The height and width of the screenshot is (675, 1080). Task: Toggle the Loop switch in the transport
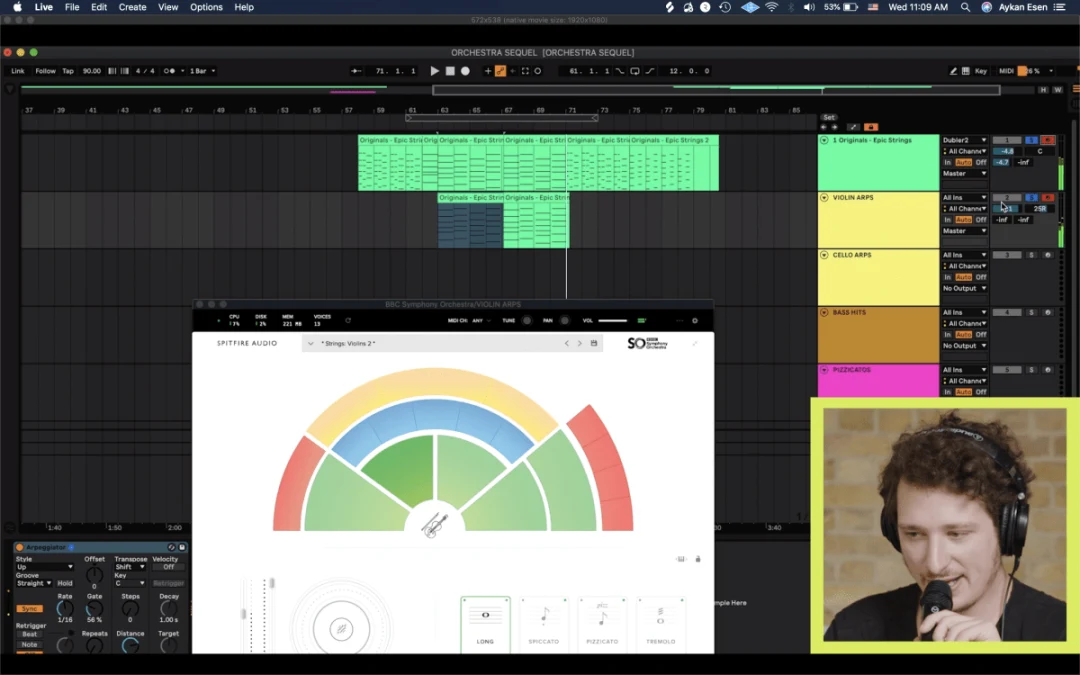pos(634,71)
